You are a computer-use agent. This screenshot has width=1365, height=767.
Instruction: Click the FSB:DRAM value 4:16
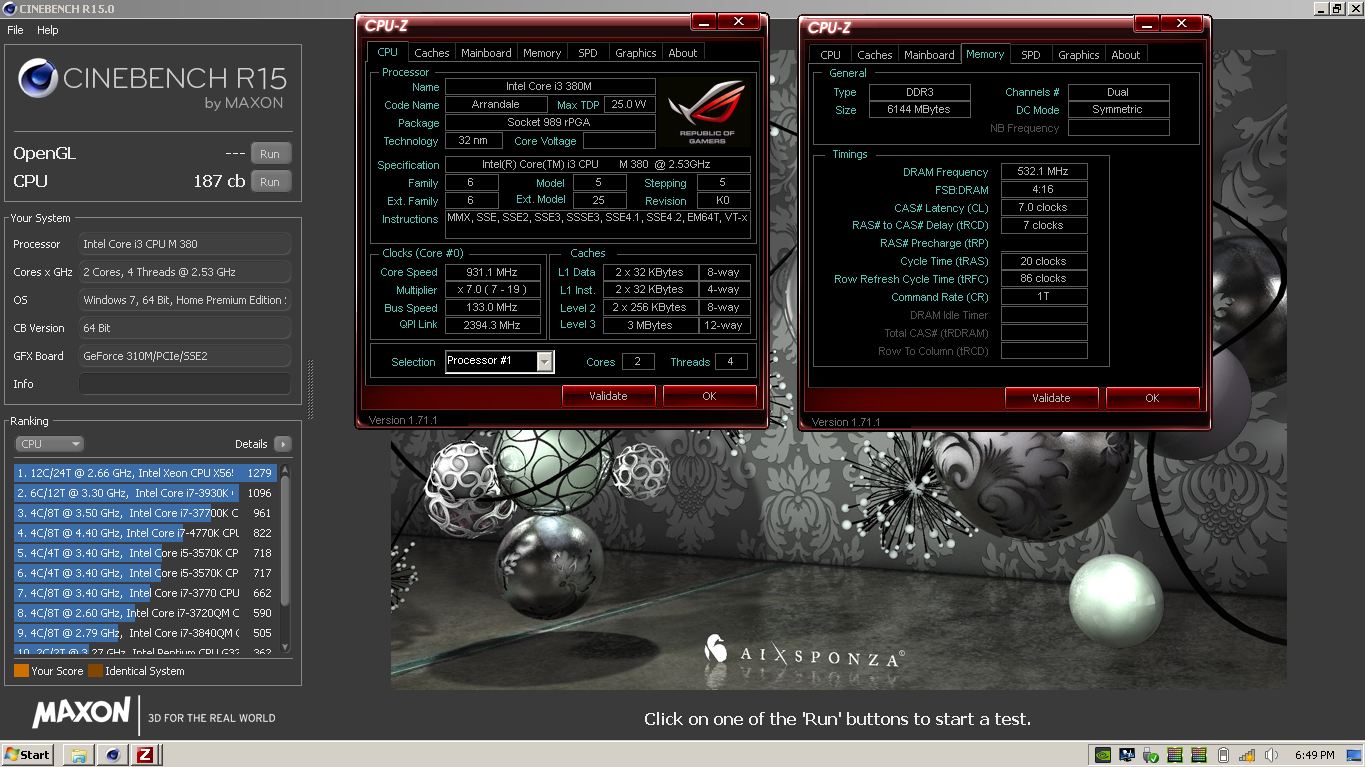(1043, 189)
